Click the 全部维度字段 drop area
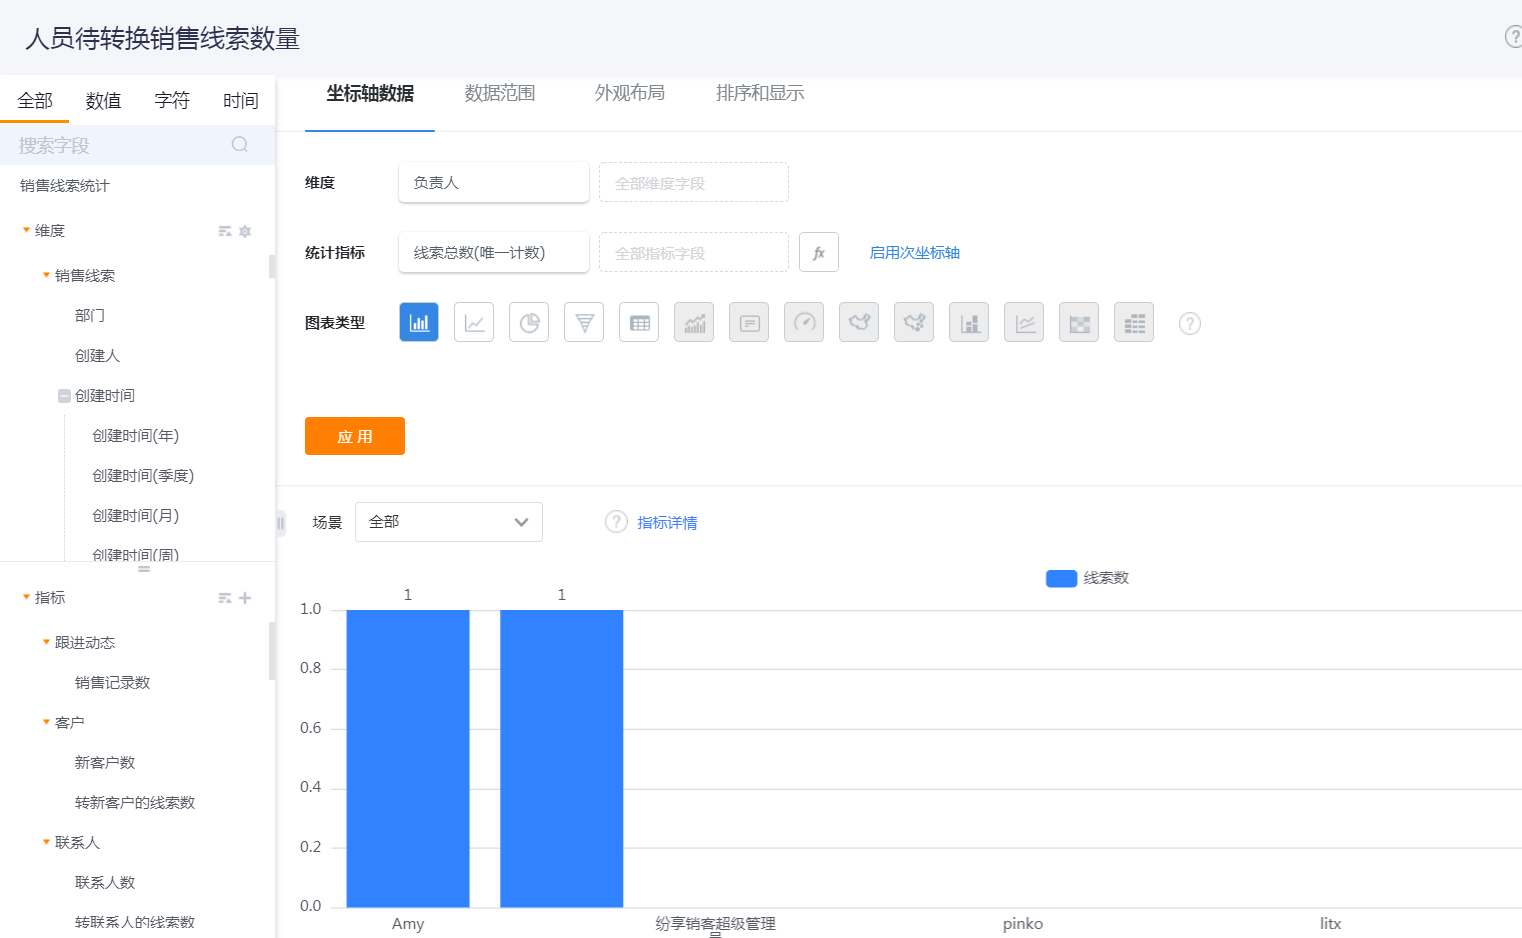Viewport: 1522px width, 938px height. 694,182
